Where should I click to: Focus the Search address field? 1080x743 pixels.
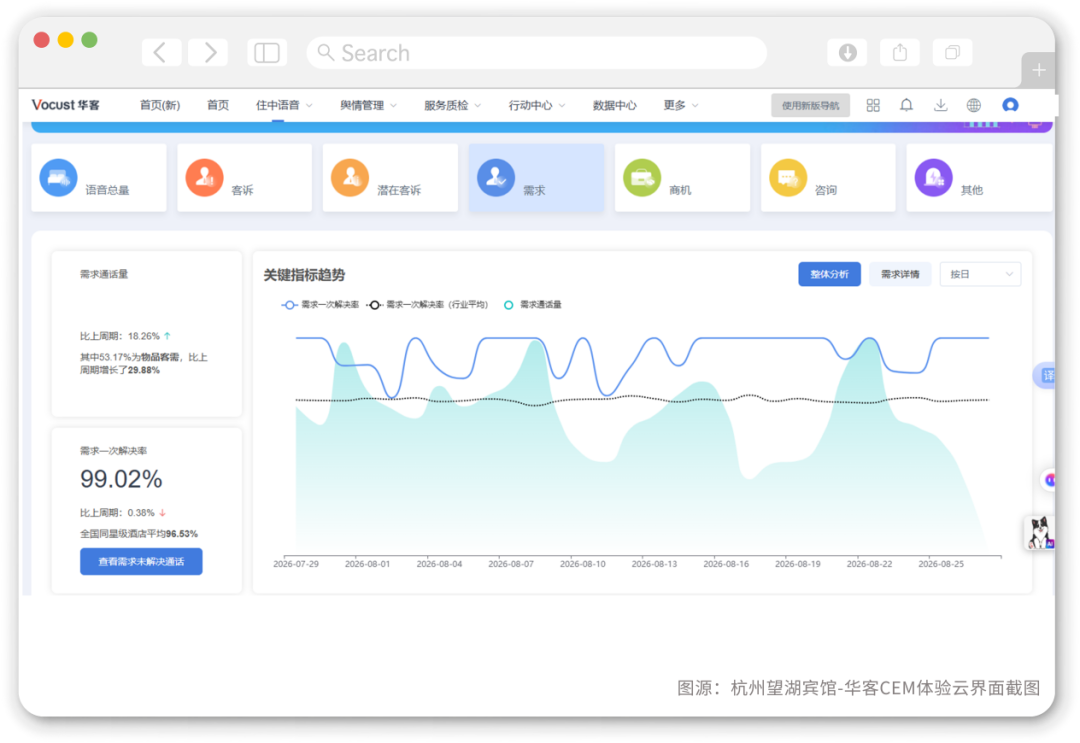(x=536, y=53)
